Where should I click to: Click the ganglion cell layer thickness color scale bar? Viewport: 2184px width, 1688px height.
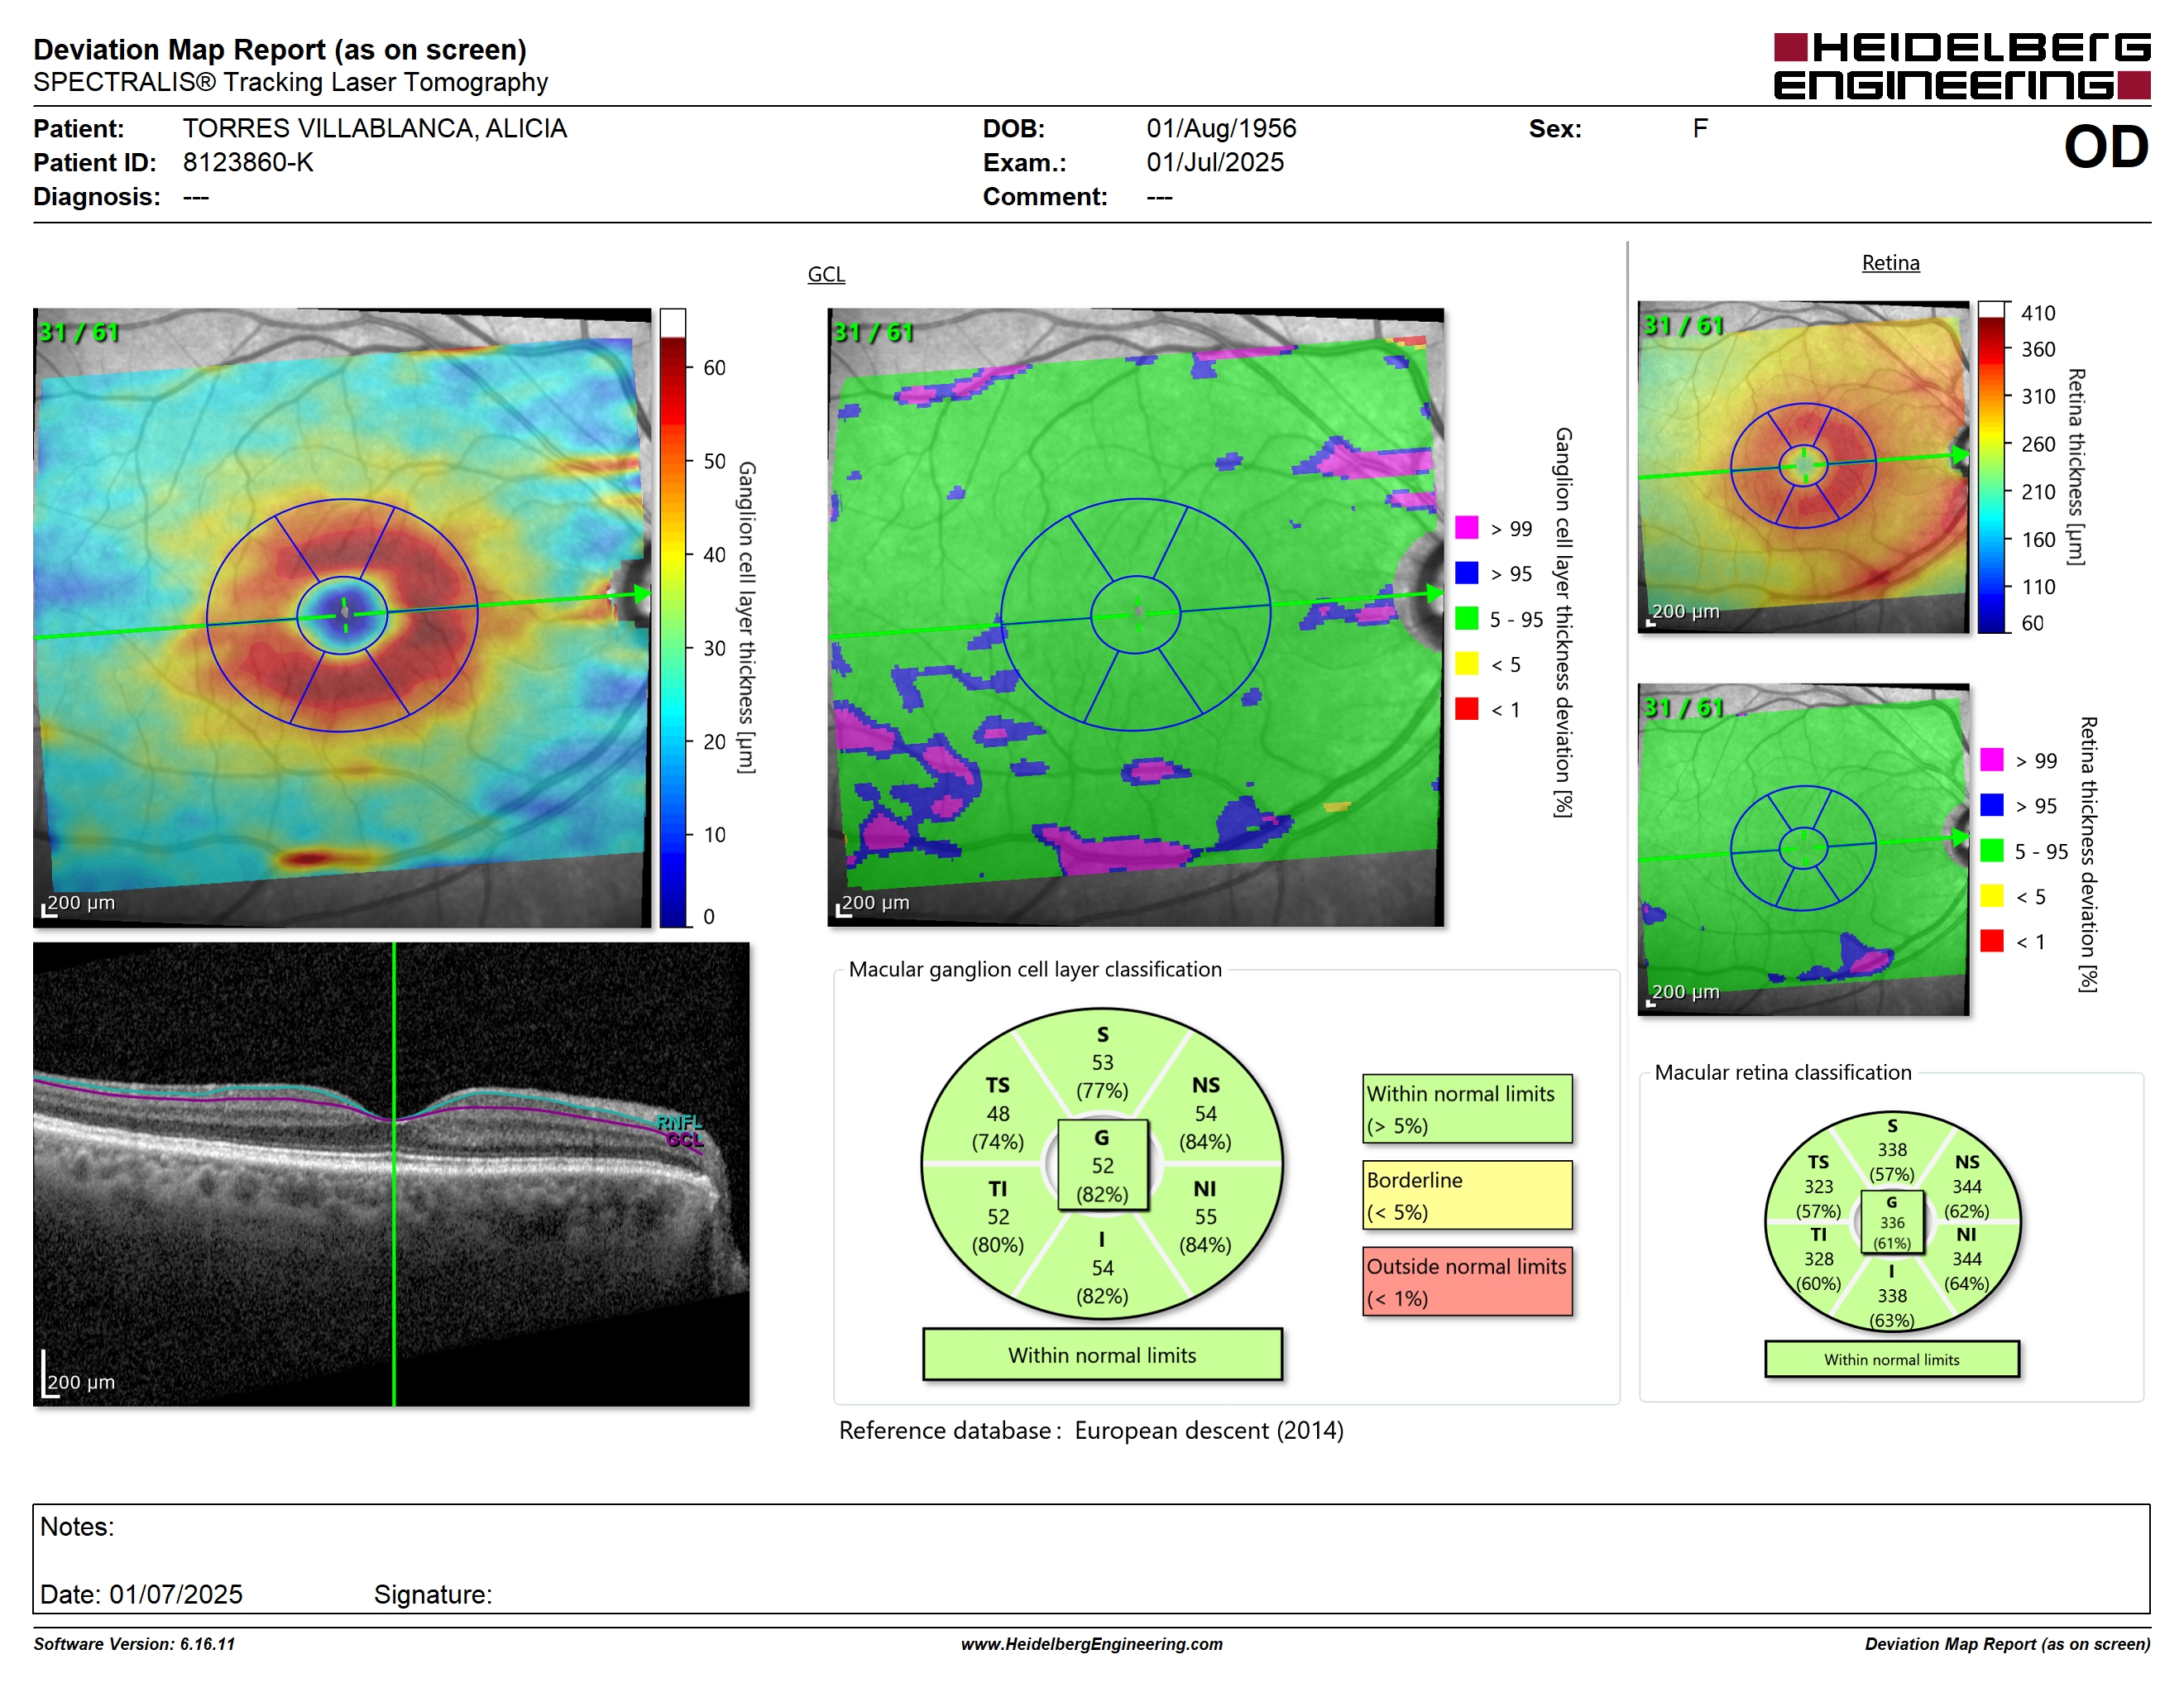(672, 618)
